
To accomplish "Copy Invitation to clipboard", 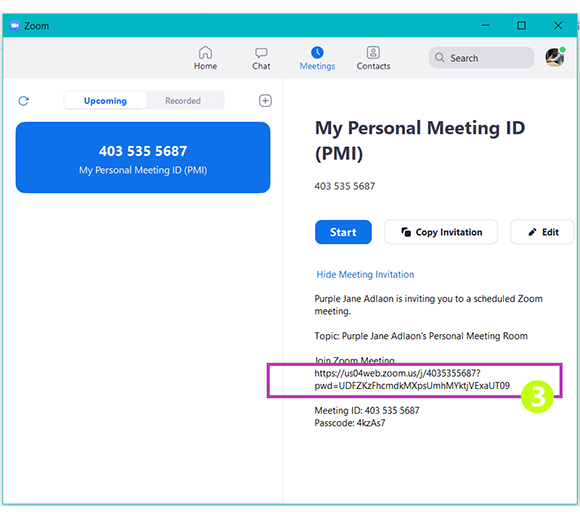I will 441,232.
